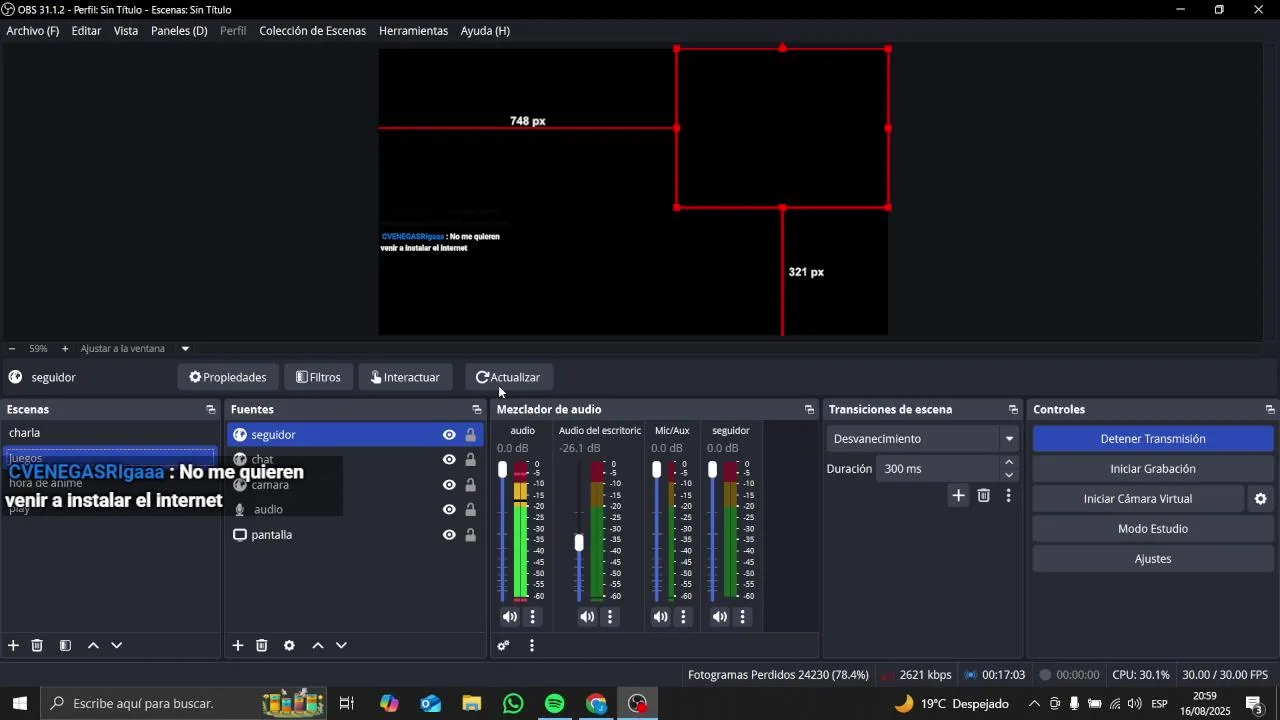Mute the audio mixer channel
The image size is (1280, 720).
point(510,617)
